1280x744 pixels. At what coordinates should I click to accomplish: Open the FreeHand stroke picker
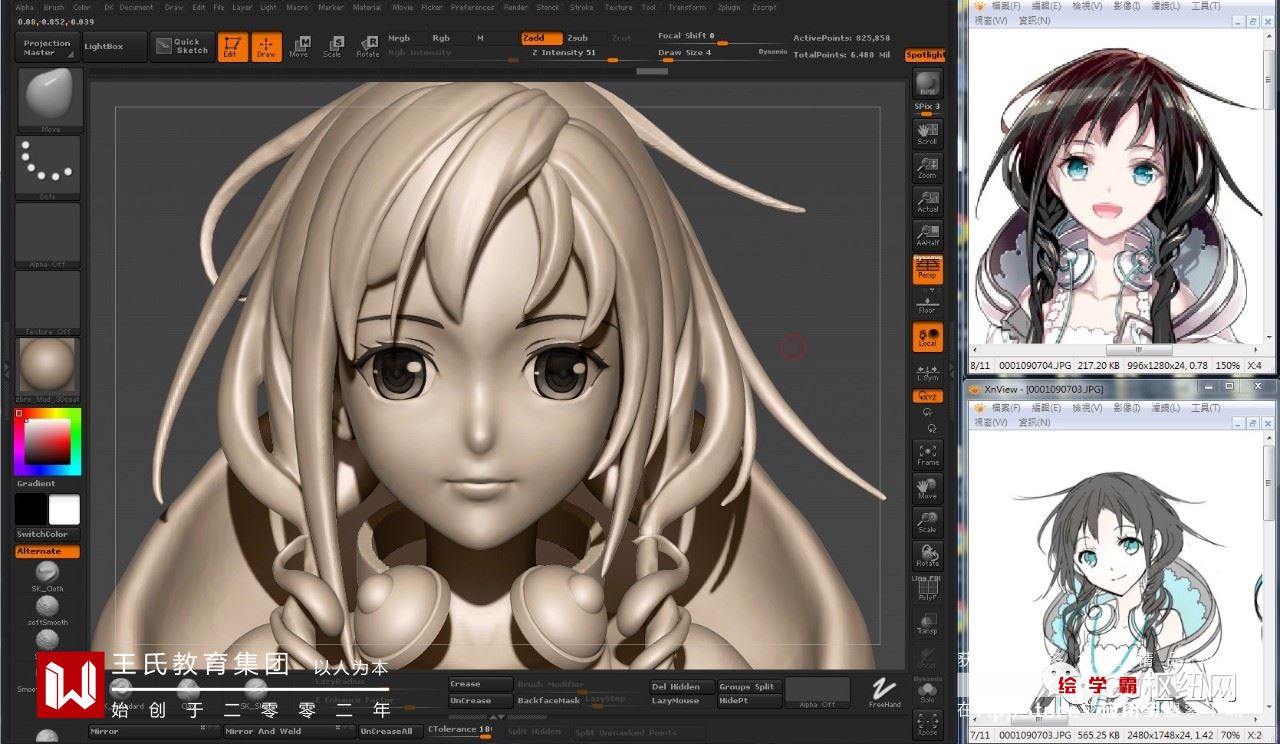pos(884,691)
